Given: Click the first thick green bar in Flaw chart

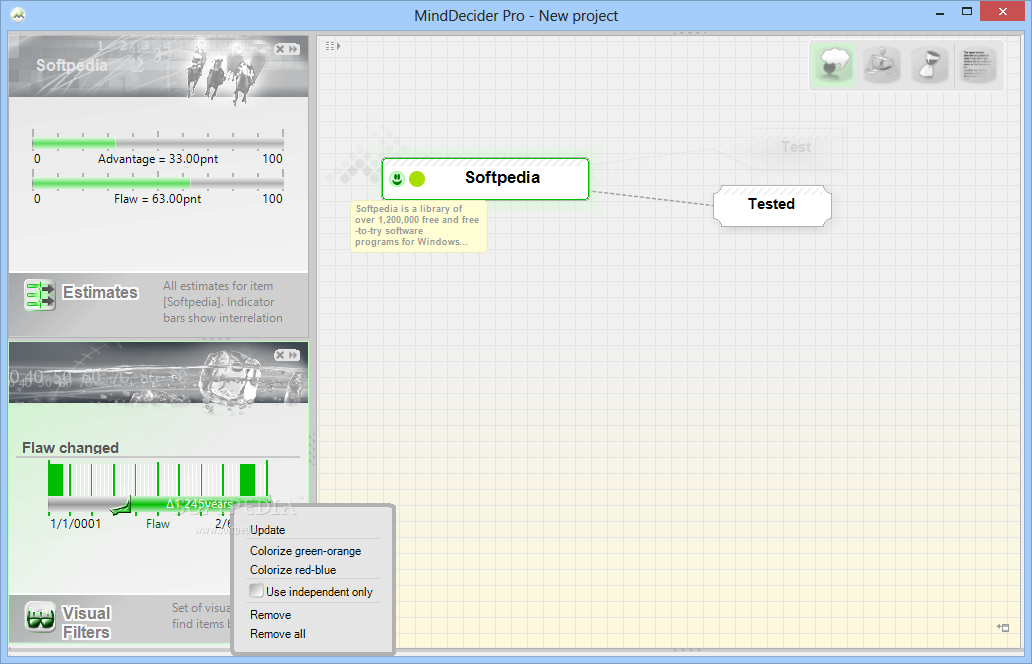Looking at the screenshot, I should click(56, 480).
